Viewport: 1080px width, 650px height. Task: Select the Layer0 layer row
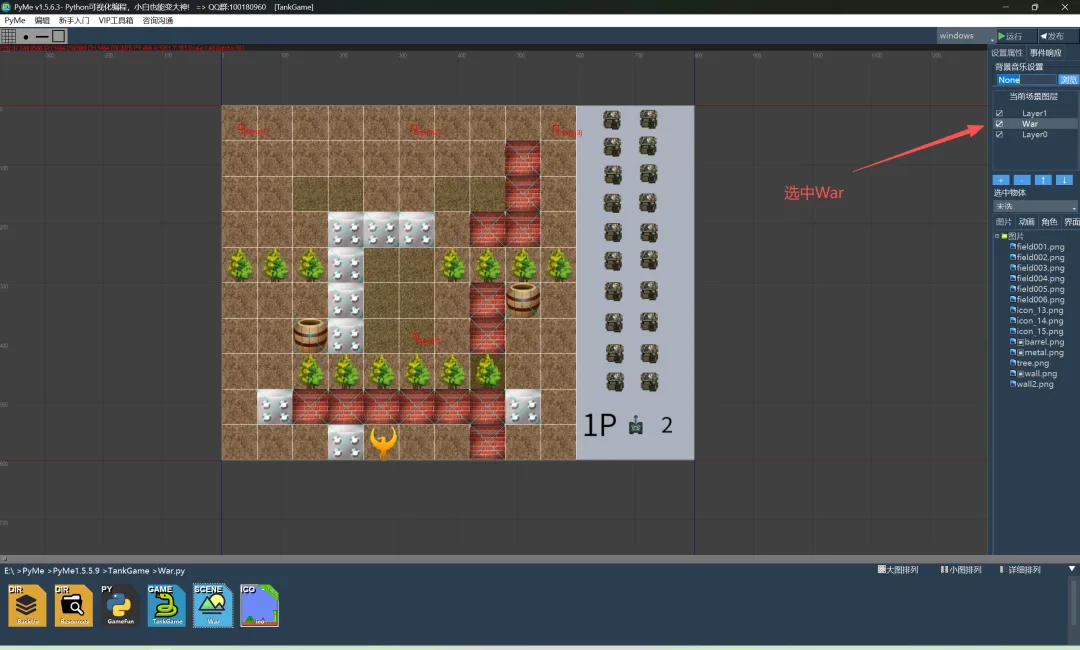click(x=1035, y=134)
